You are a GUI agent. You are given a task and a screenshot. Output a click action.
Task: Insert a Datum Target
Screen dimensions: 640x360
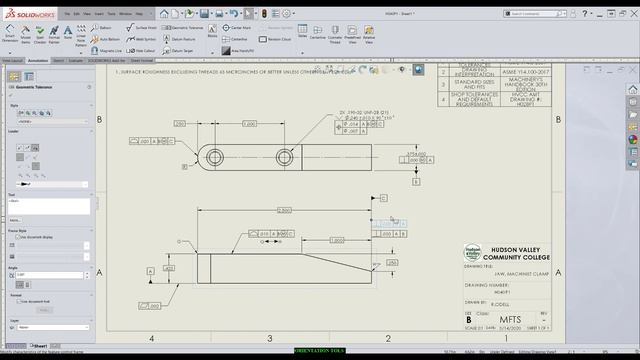pos(178,51)
